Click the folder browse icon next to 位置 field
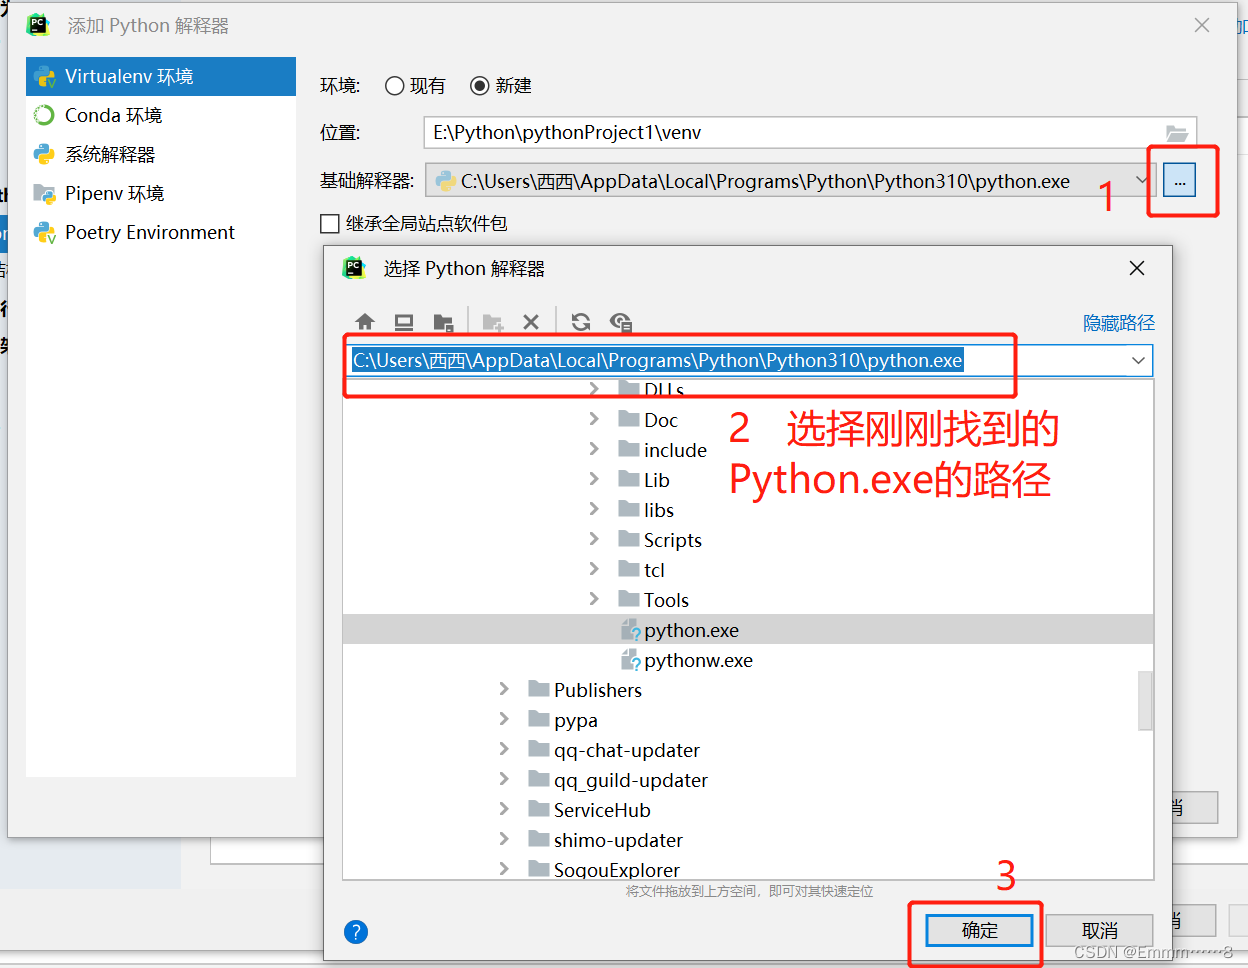Screen dimensions: 1248x968 click(x=1177, y=132)
